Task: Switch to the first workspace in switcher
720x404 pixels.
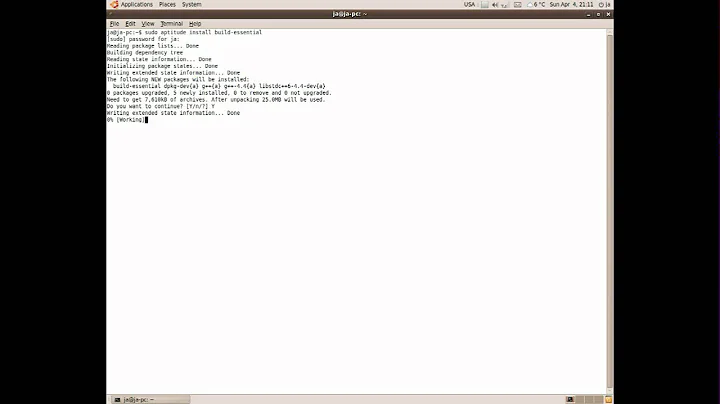Action: tap(570, 399)
